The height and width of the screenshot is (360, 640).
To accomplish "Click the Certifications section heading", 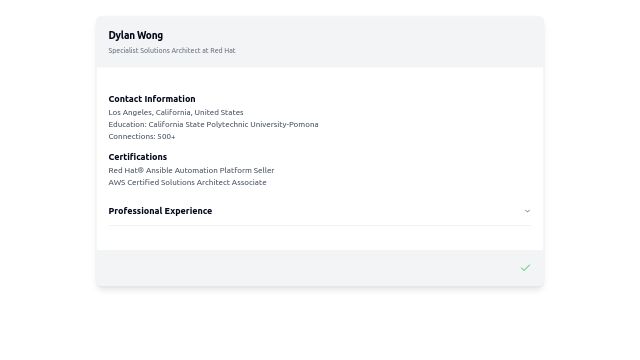I will coord(138,157).
